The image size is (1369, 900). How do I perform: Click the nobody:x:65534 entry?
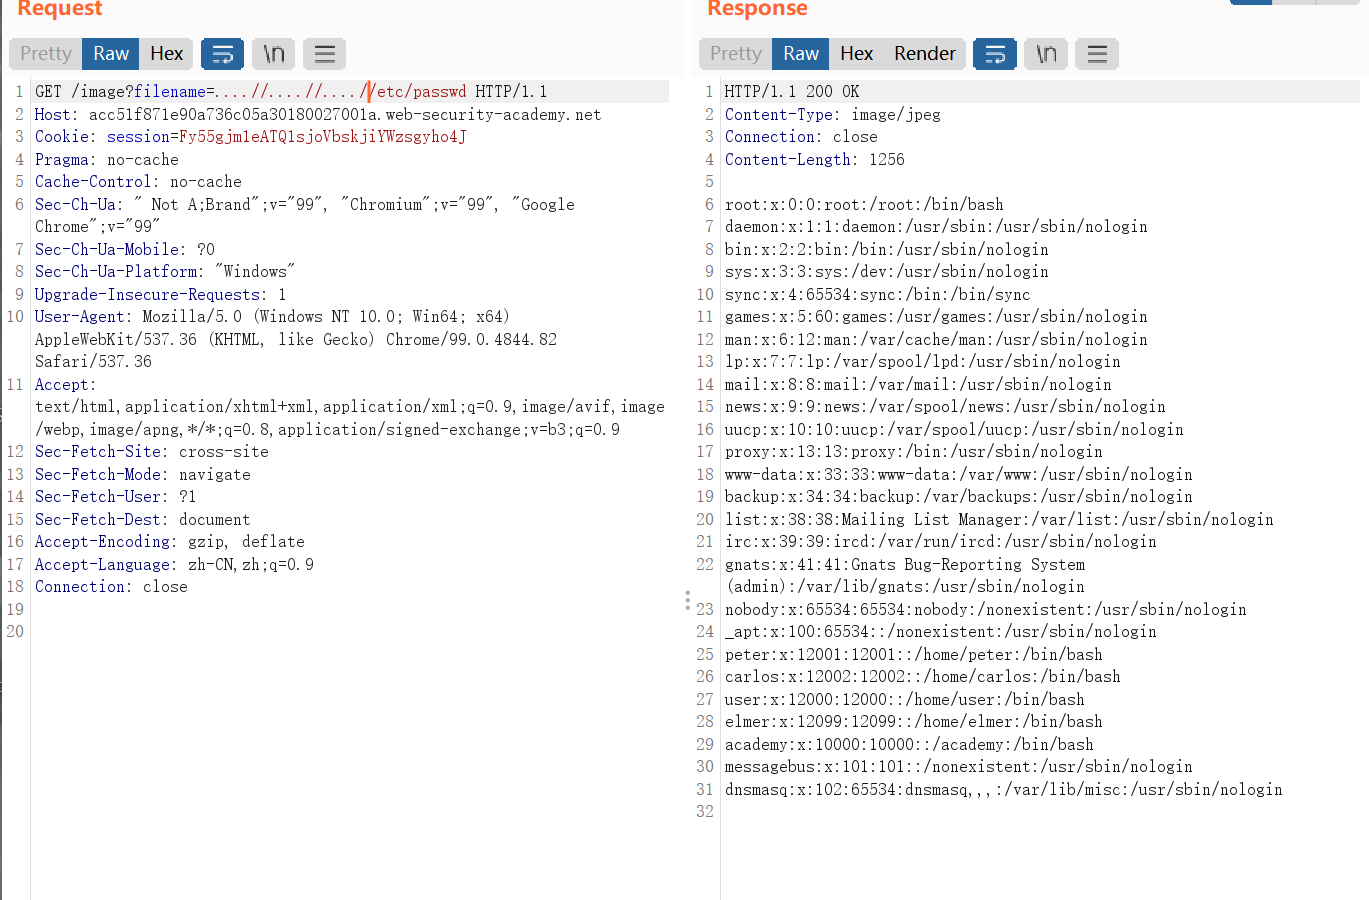pos(986,610)
